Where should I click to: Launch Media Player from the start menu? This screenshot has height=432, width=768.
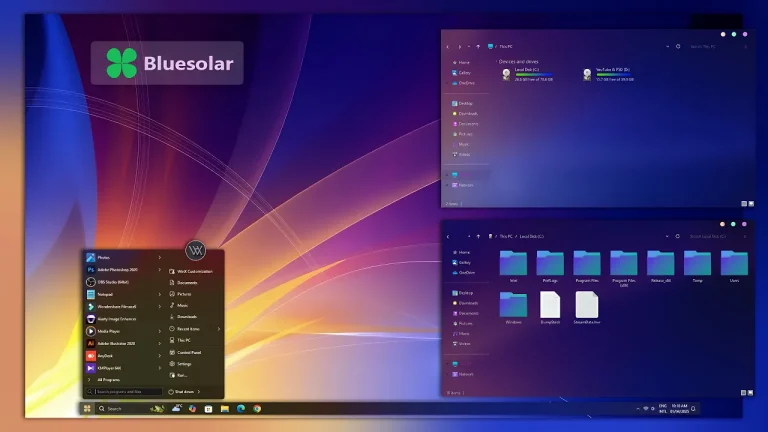coord(121,331)
